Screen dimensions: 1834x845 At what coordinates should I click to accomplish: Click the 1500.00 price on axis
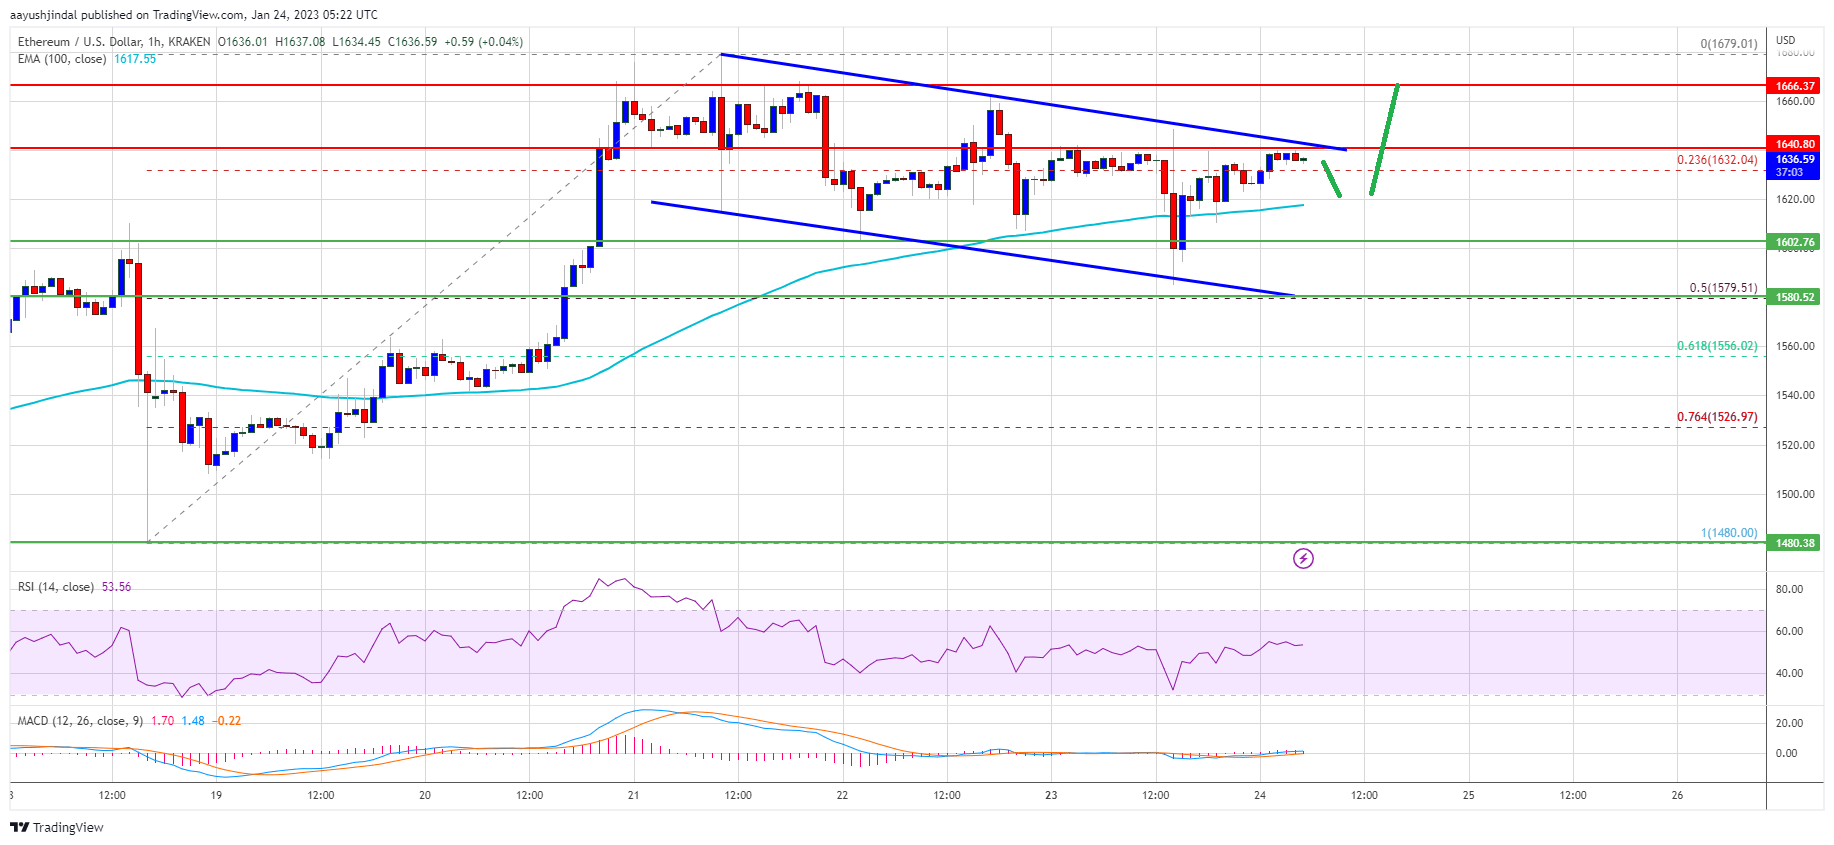(1795, 494)
